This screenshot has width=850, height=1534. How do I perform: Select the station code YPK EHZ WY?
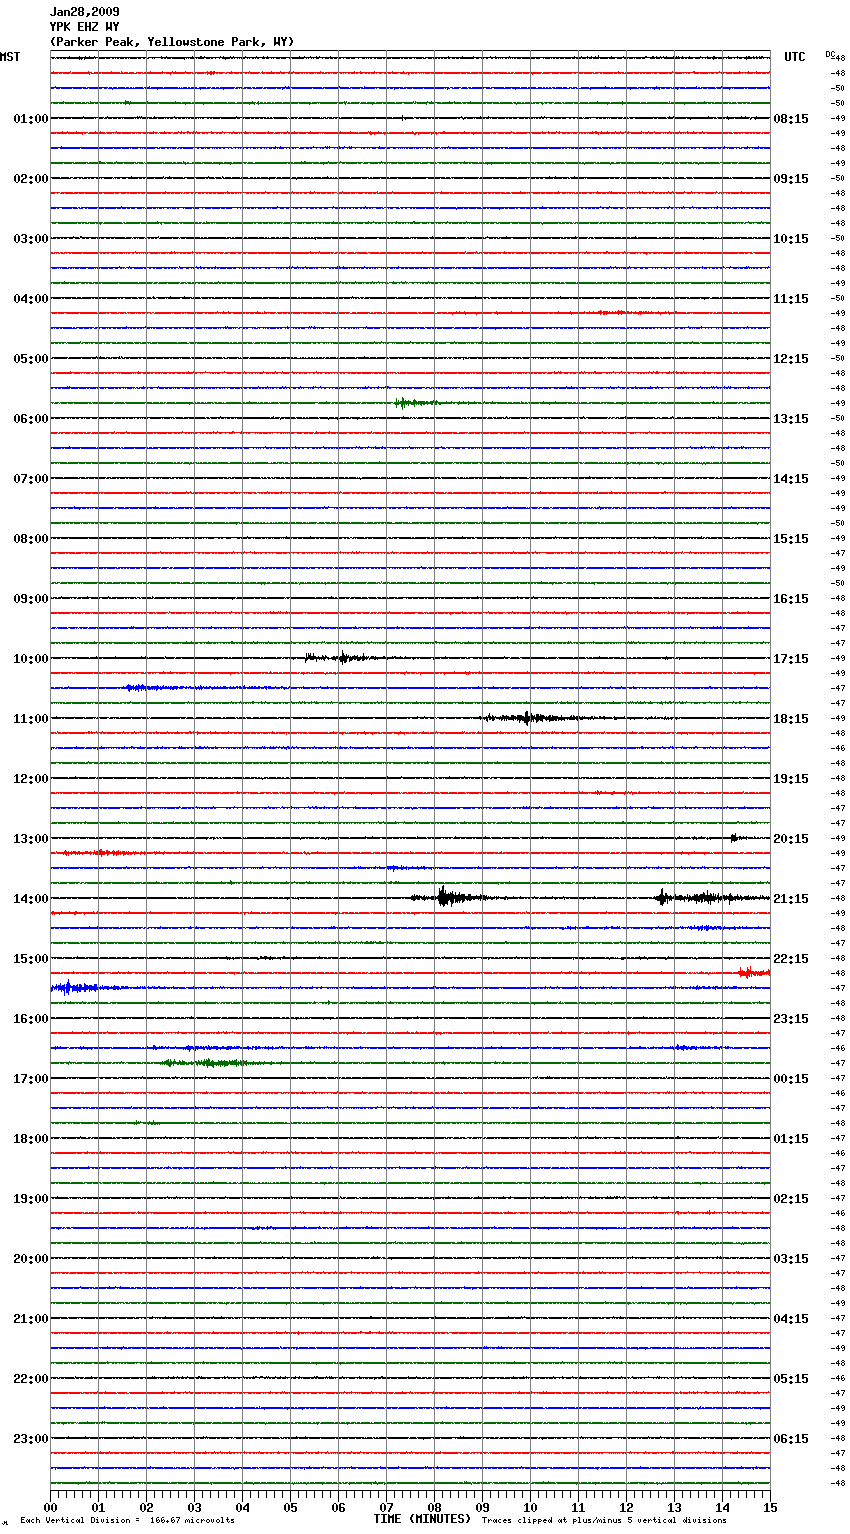click(85, 27)
